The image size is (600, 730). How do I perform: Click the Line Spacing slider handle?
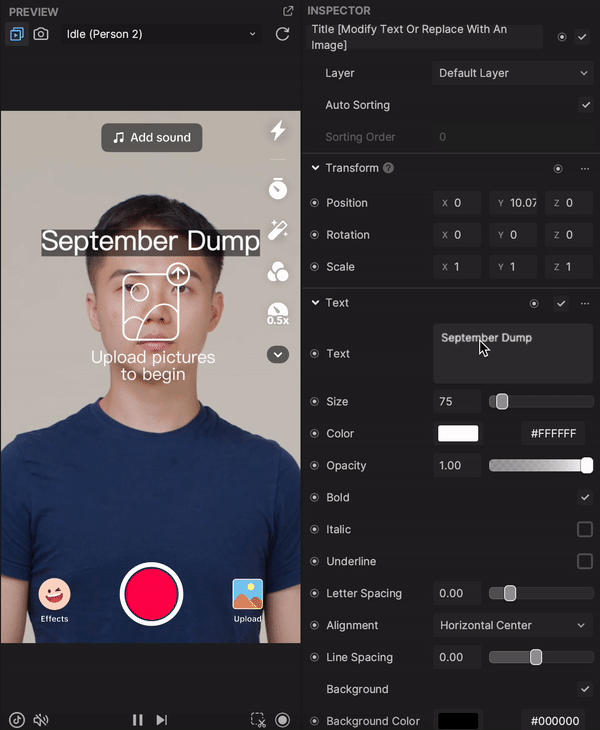click(x=536, y=657)
